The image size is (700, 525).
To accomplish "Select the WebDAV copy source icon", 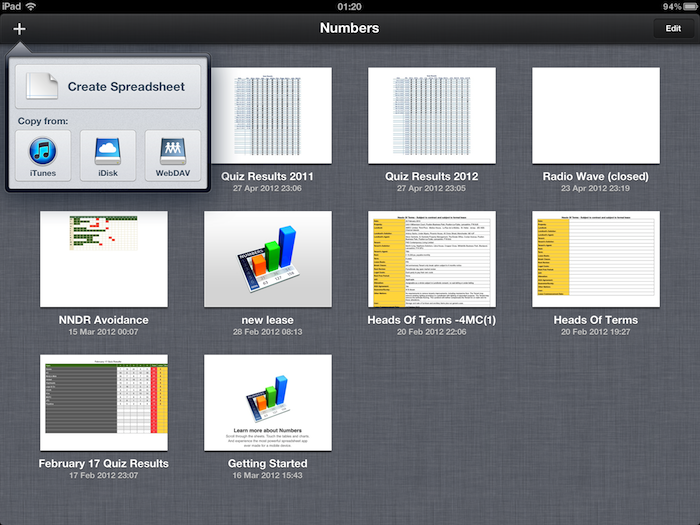I will click(172, 155).
